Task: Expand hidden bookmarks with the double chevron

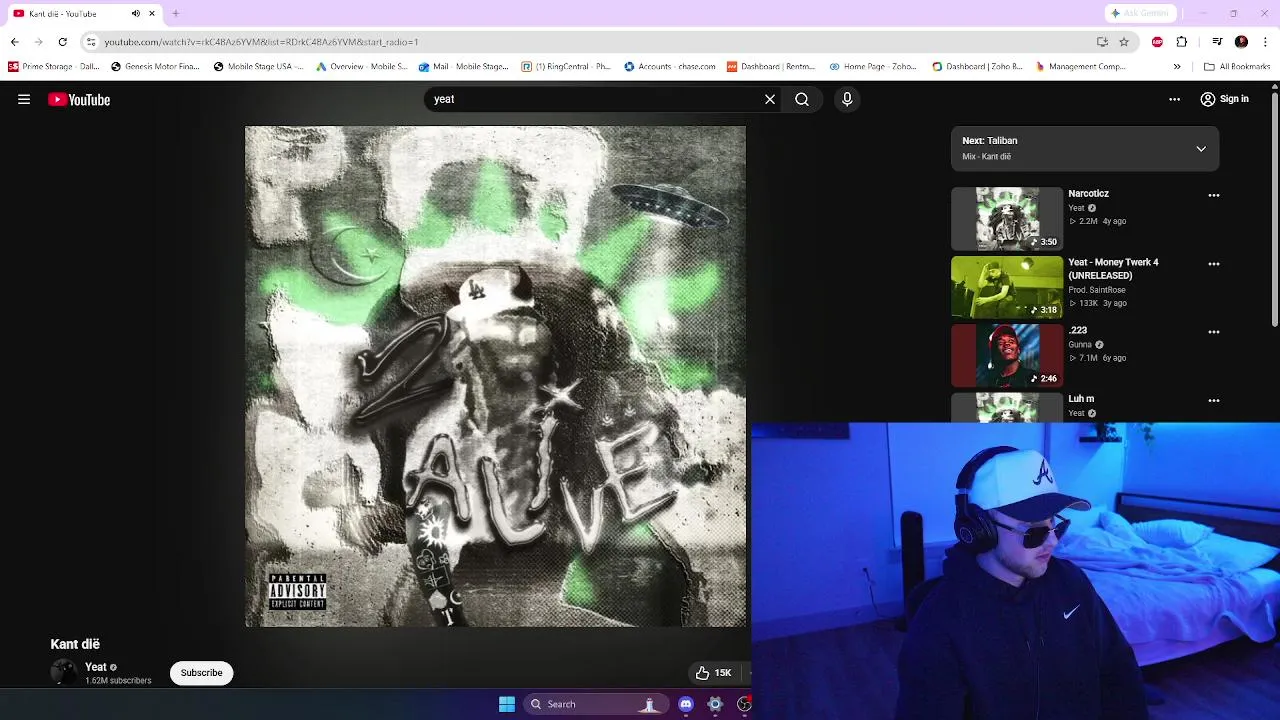Action: [1177, 67]
